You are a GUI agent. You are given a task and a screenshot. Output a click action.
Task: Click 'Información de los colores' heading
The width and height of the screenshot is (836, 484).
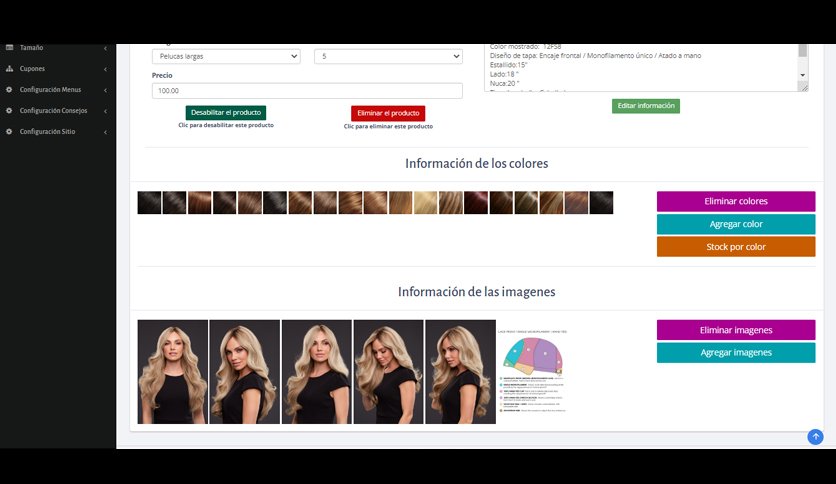click(x=477, y=163)
